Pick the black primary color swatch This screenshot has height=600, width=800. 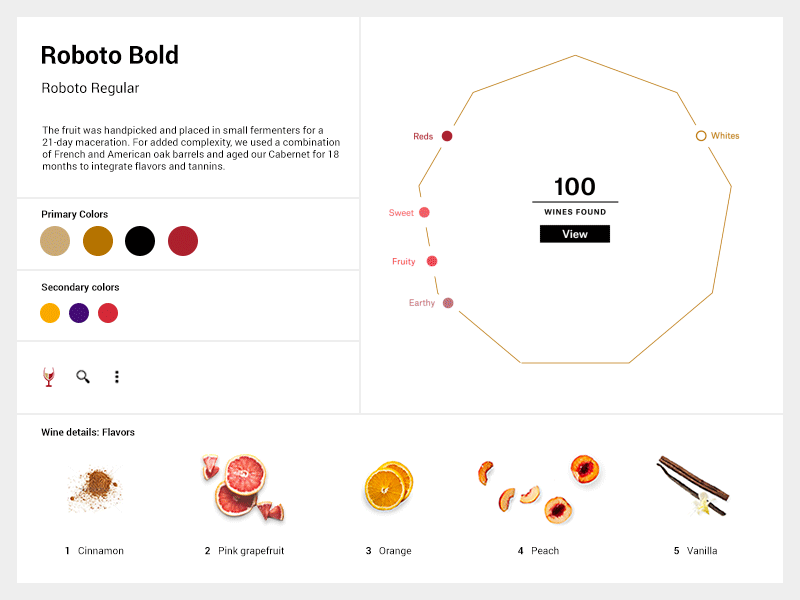[140, 241]
